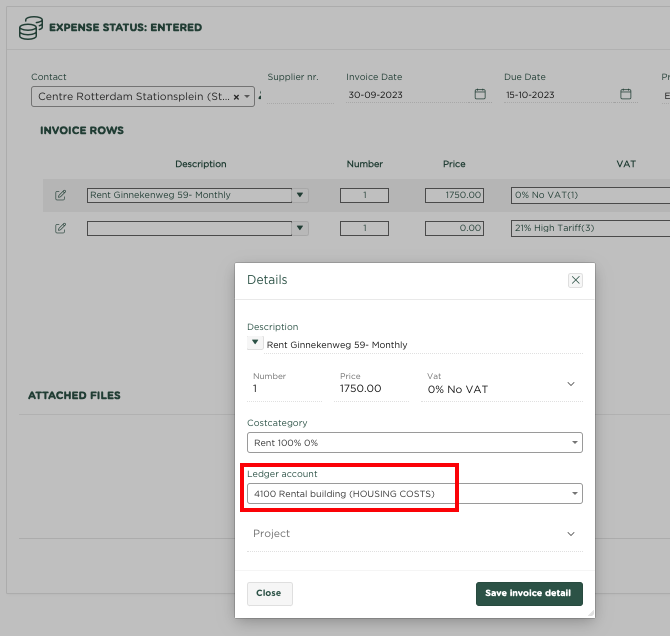
Task: Click Price field in Details dialog
Action: (x=371, y=389)
